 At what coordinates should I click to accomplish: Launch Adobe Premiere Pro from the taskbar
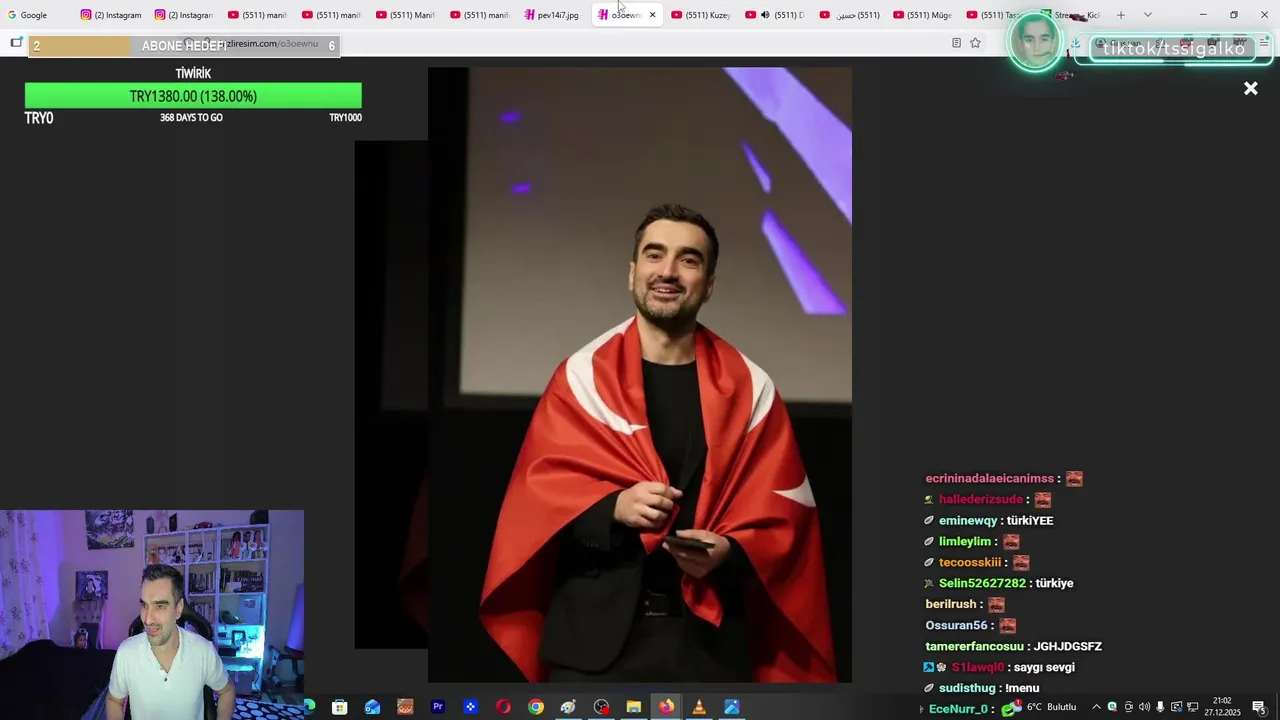[437, 707]
